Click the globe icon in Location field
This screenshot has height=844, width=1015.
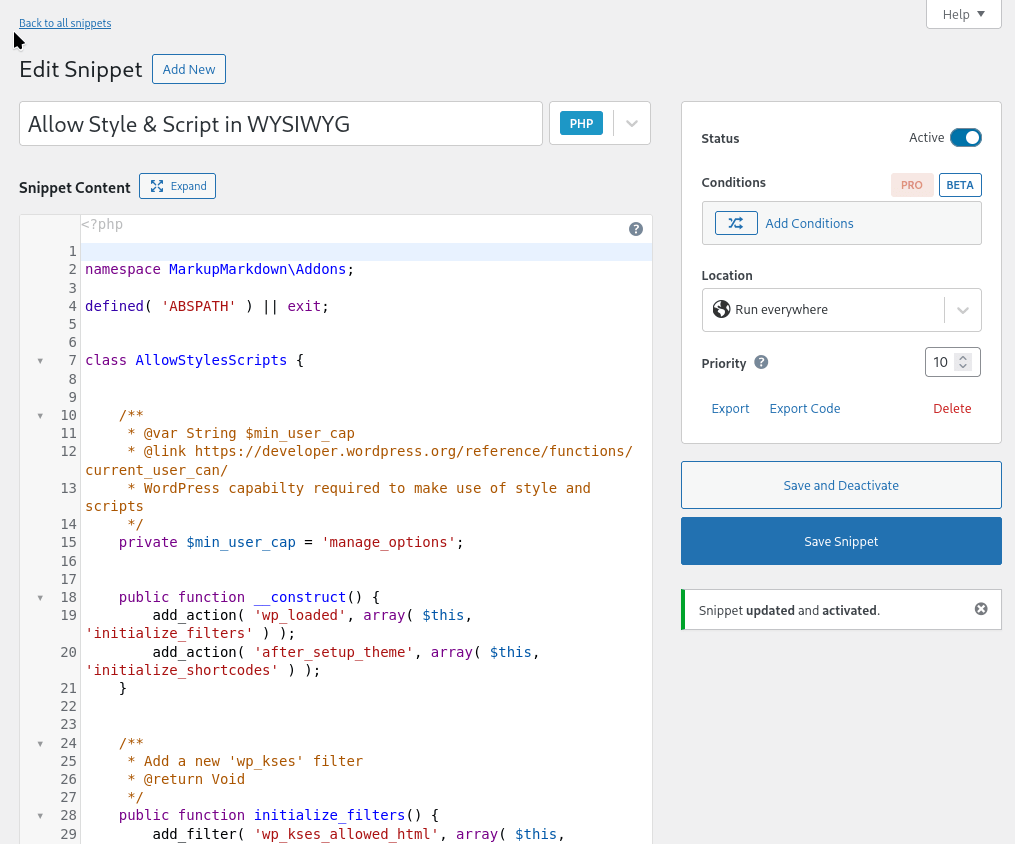click(x=721, y=310)
